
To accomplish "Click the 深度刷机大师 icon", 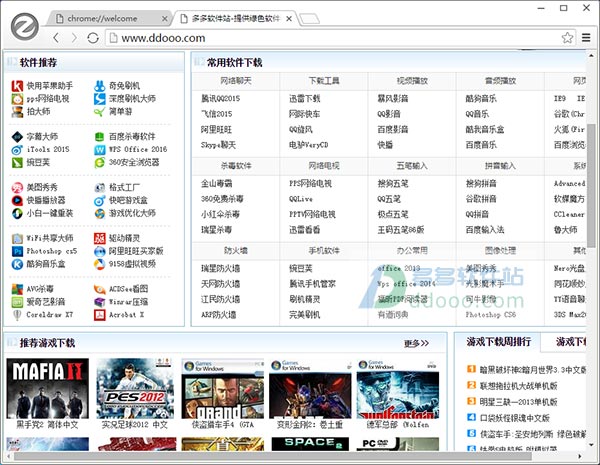I will (x=99, y=99).
